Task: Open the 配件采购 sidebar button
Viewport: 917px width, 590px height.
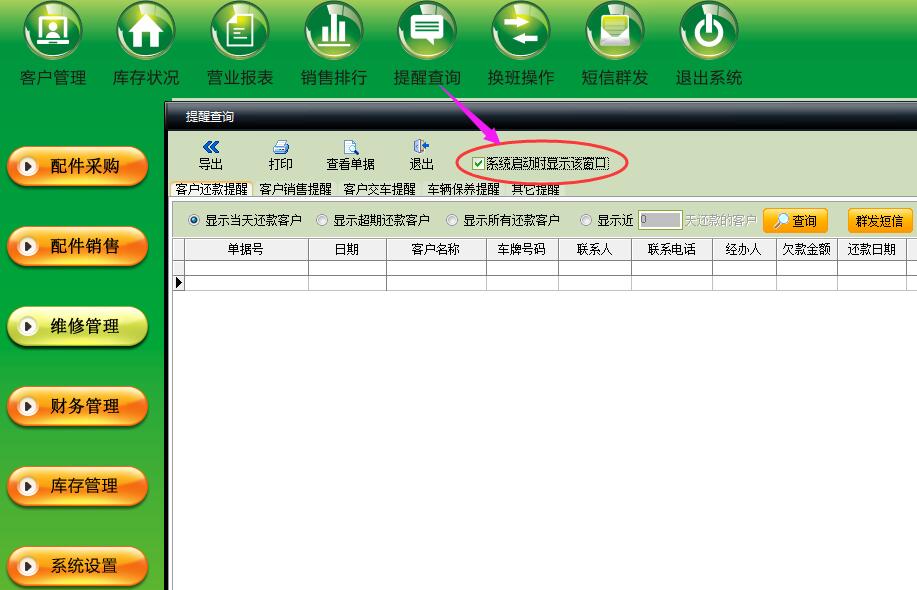Action: (77, 167)
